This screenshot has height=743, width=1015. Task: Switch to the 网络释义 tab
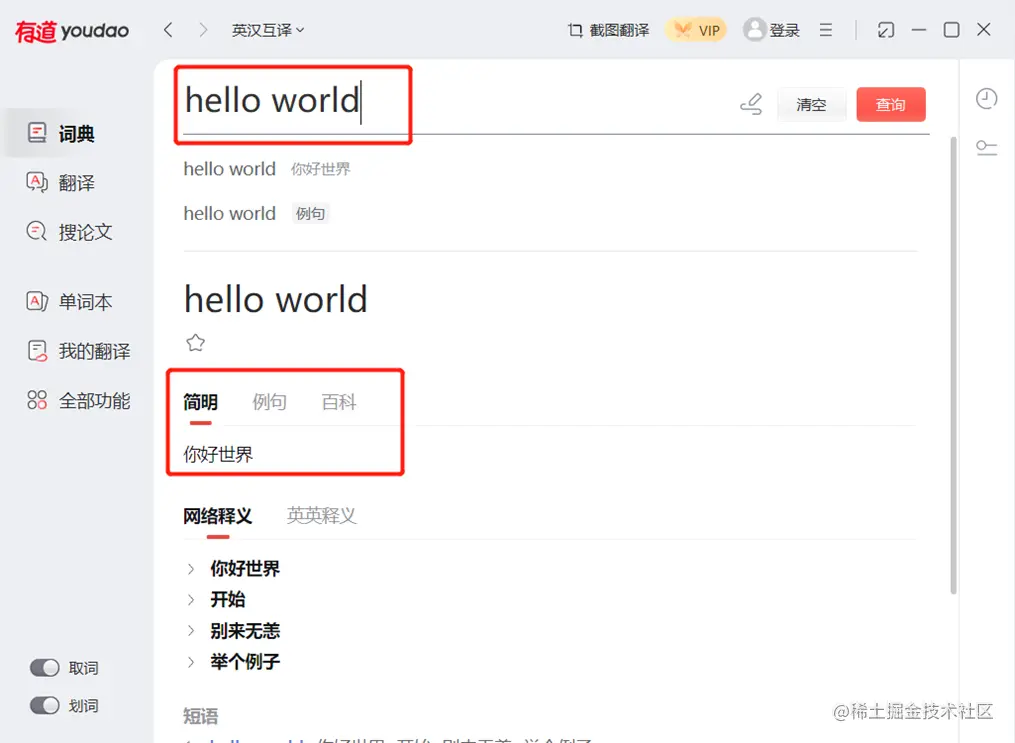[218, 516]
